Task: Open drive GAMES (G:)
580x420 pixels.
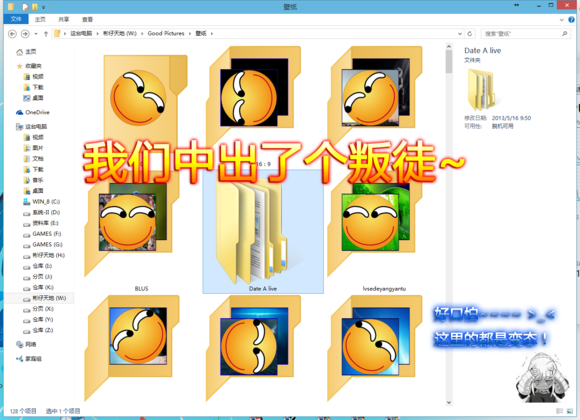Action: point(43,245)
